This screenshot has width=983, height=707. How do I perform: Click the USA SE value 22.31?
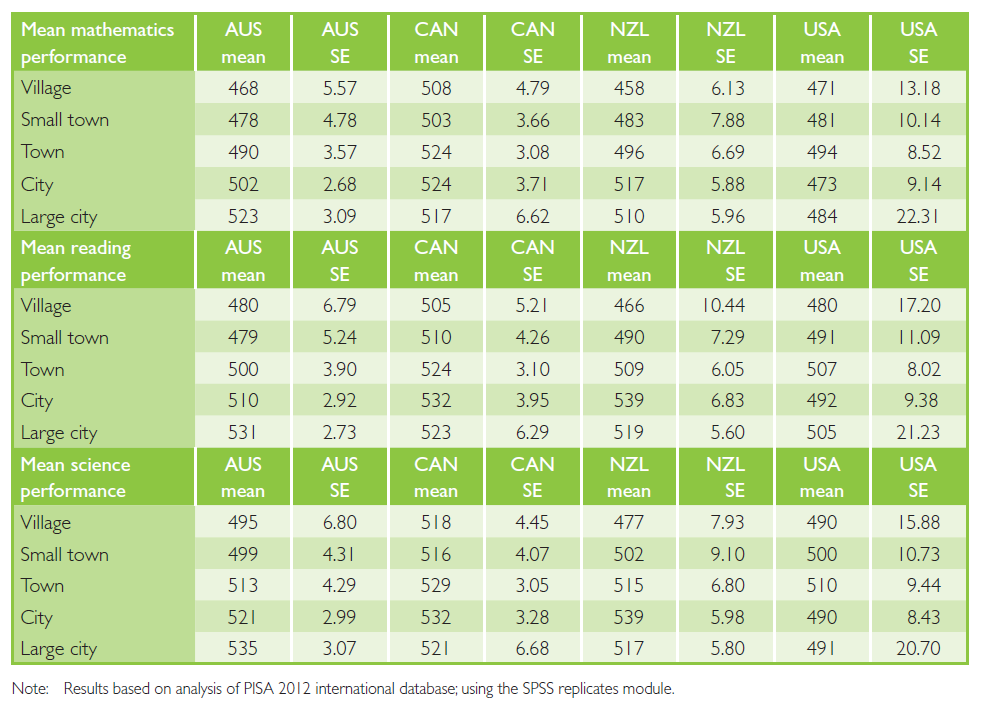coord(918,217)
